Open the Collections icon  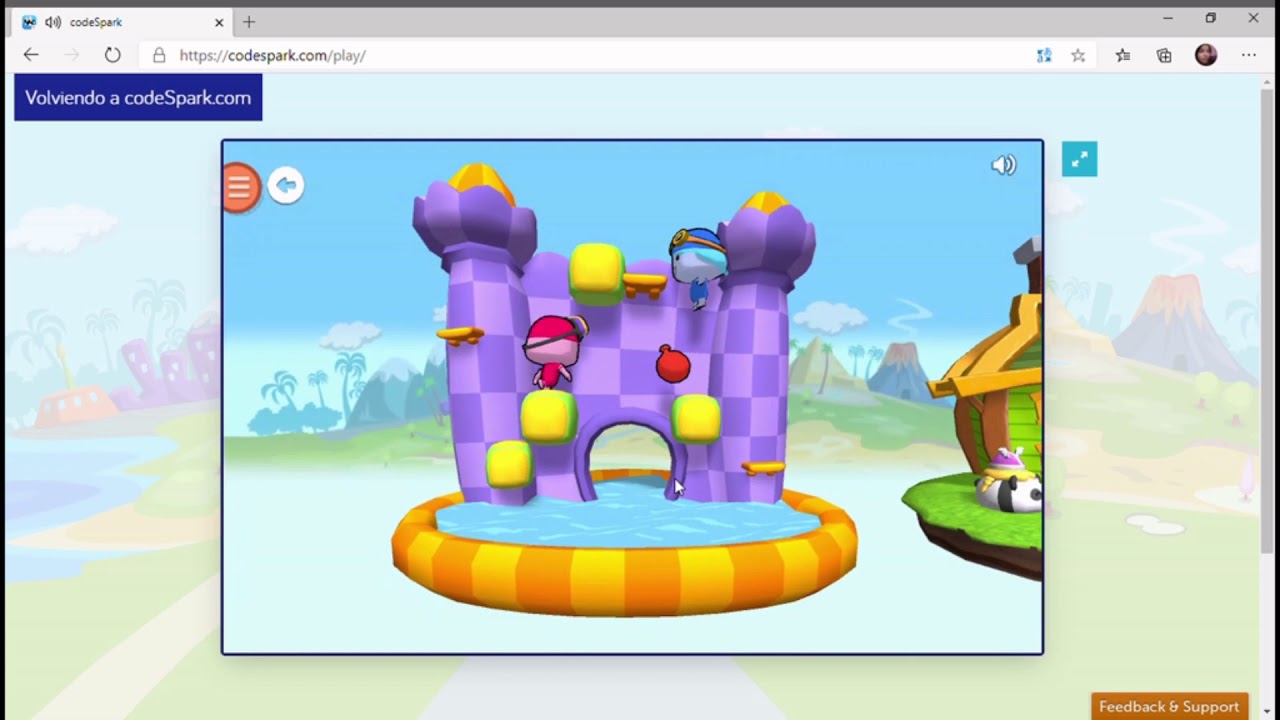1164,56
